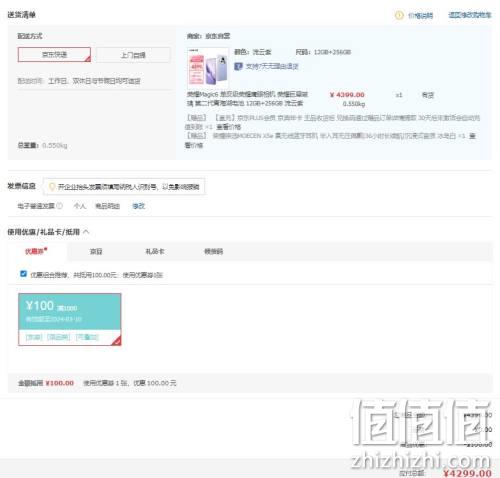Click 查看价格 for the first gift item

pos(229,127)
